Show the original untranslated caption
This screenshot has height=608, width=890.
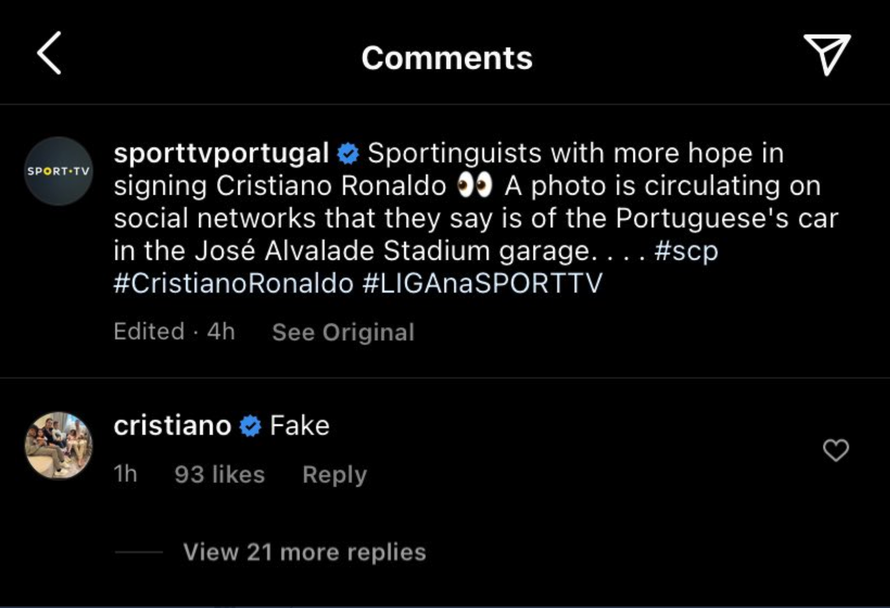click(343, 332)
